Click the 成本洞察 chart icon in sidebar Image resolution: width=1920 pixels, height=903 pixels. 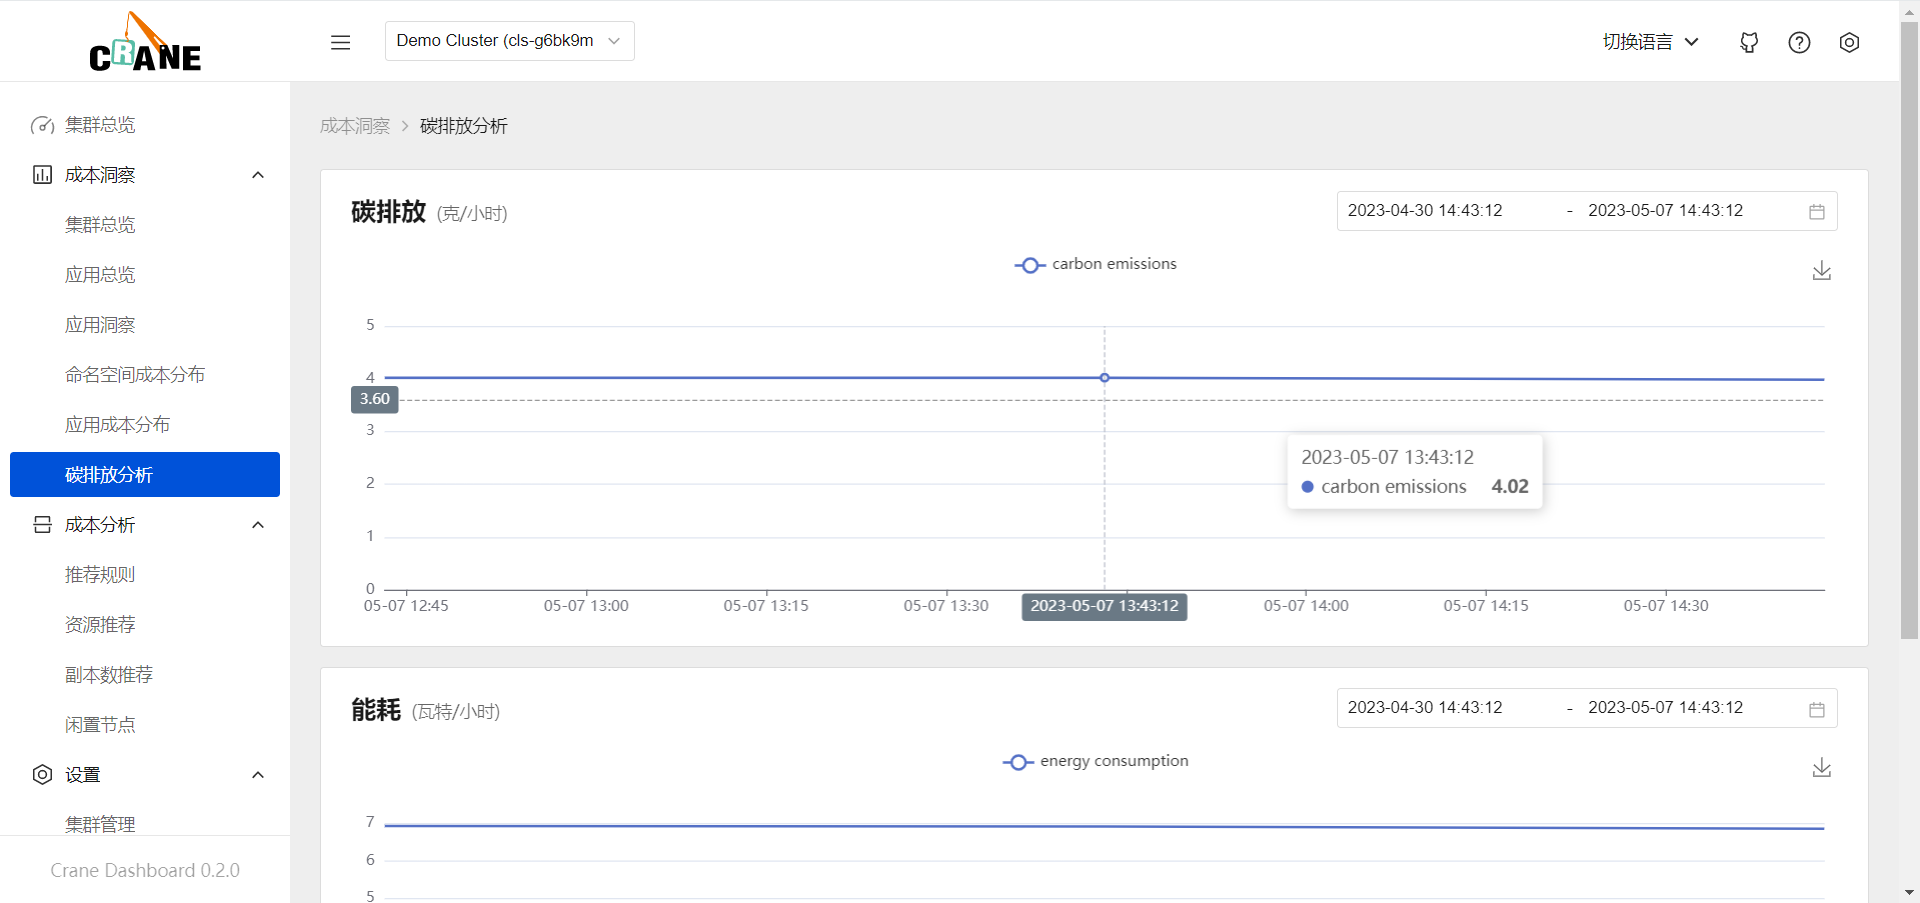click(42, 175)
